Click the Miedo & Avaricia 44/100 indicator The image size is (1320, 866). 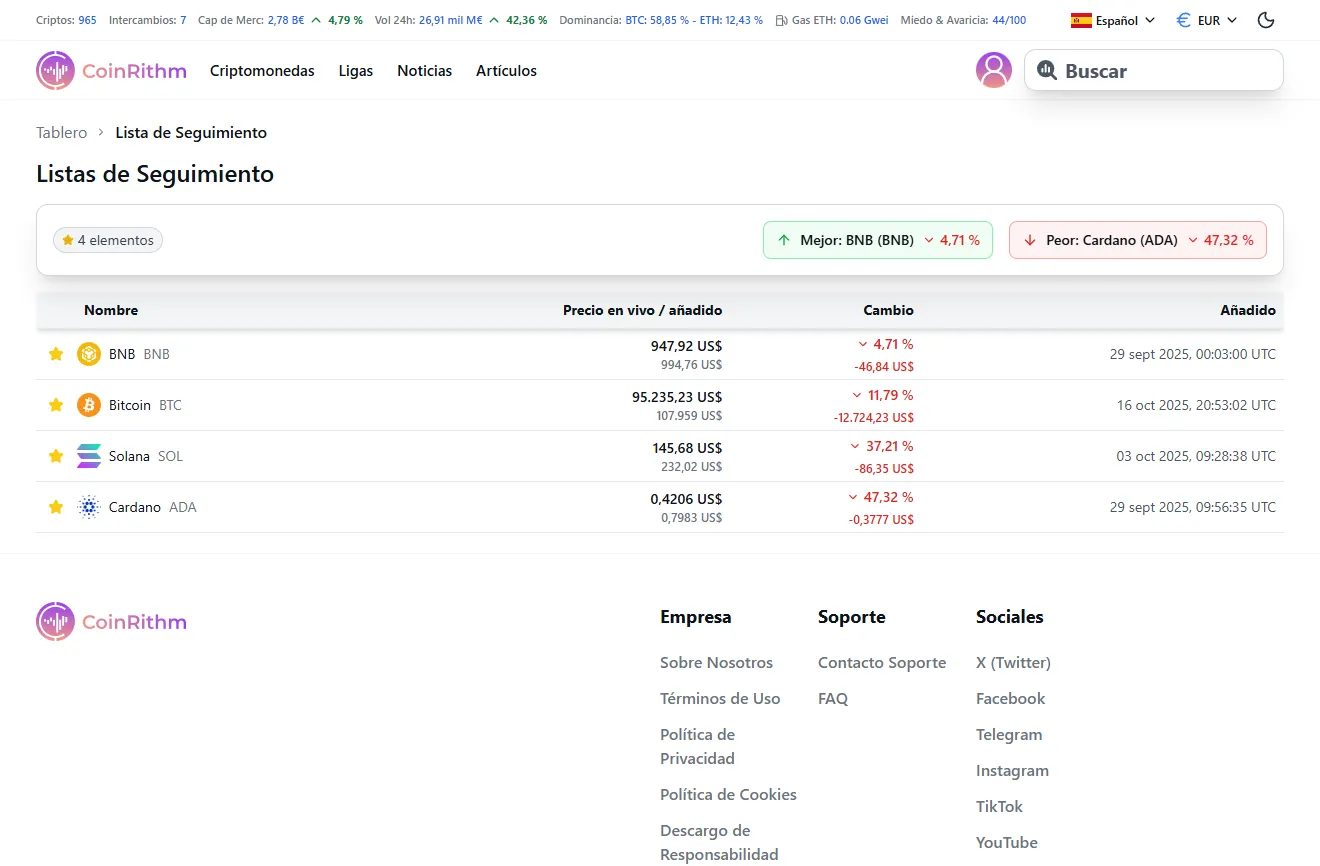(963, 19)
